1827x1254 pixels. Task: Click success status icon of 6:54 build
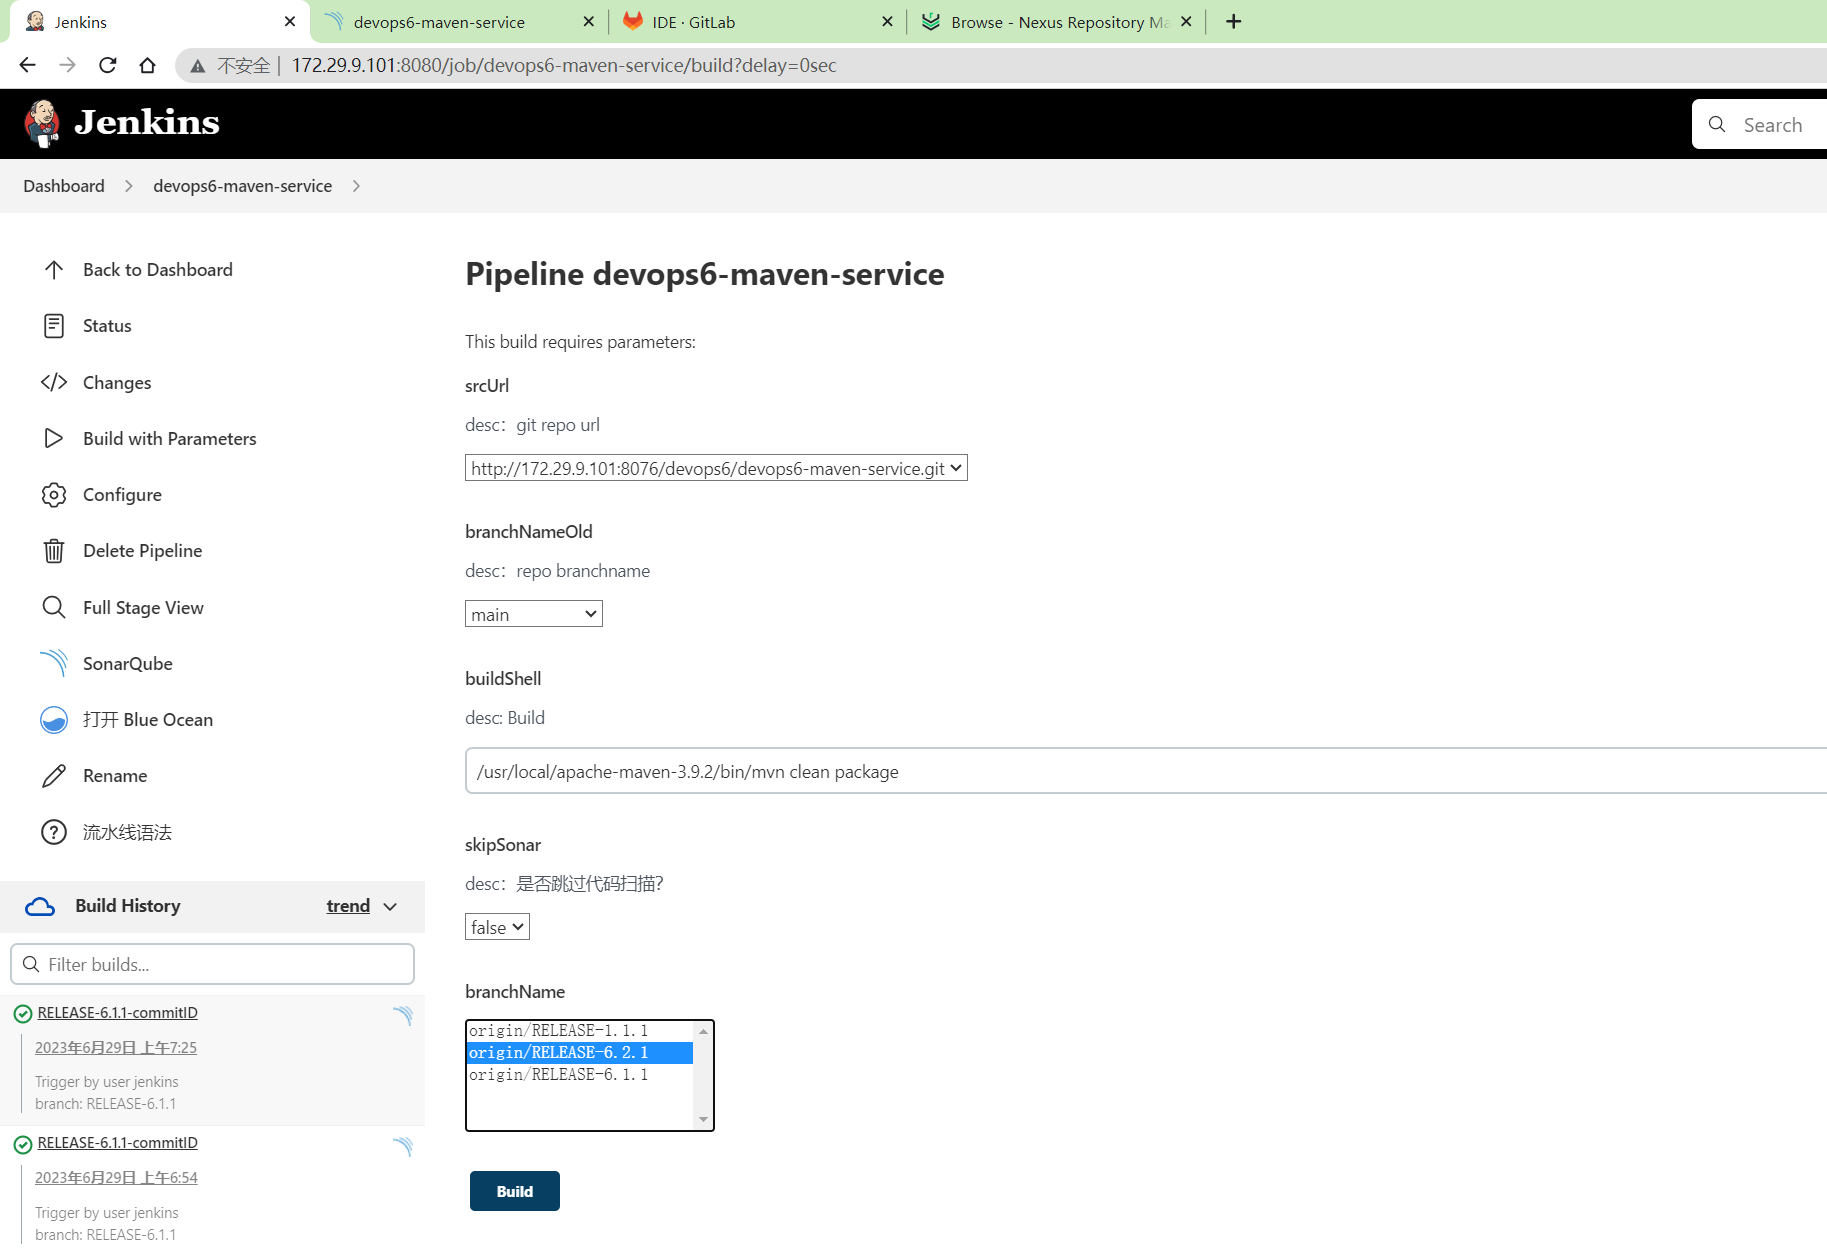click(x=23, y=1144)
